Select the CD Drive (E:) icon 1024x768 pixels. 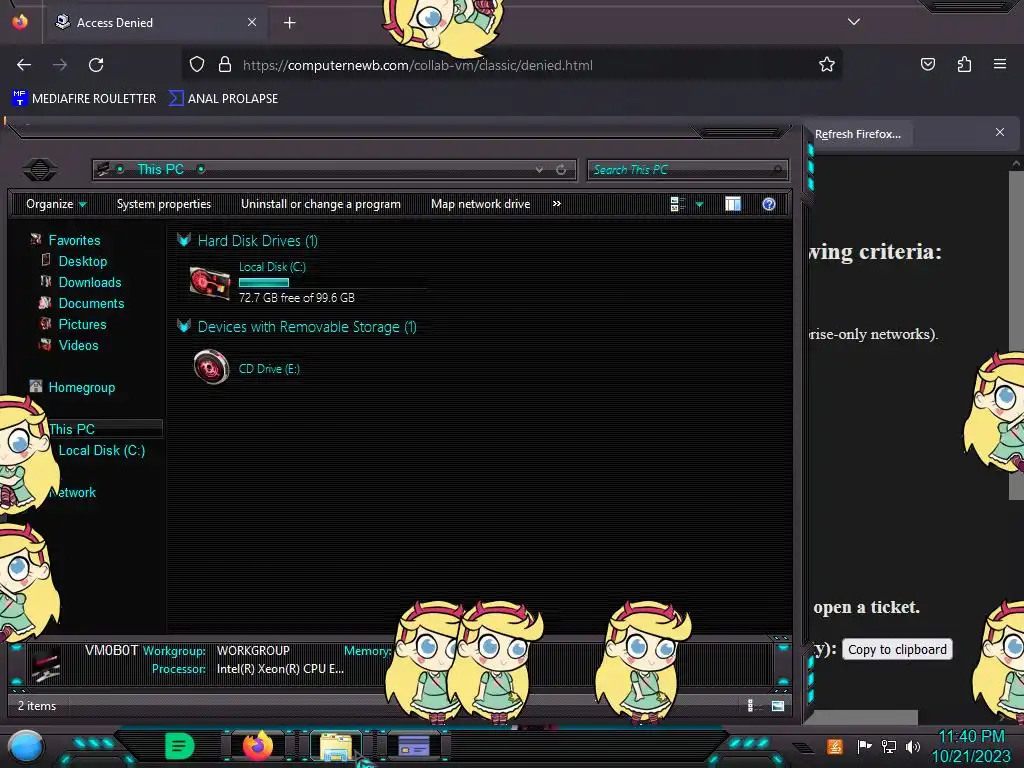[x=211, y=368]
